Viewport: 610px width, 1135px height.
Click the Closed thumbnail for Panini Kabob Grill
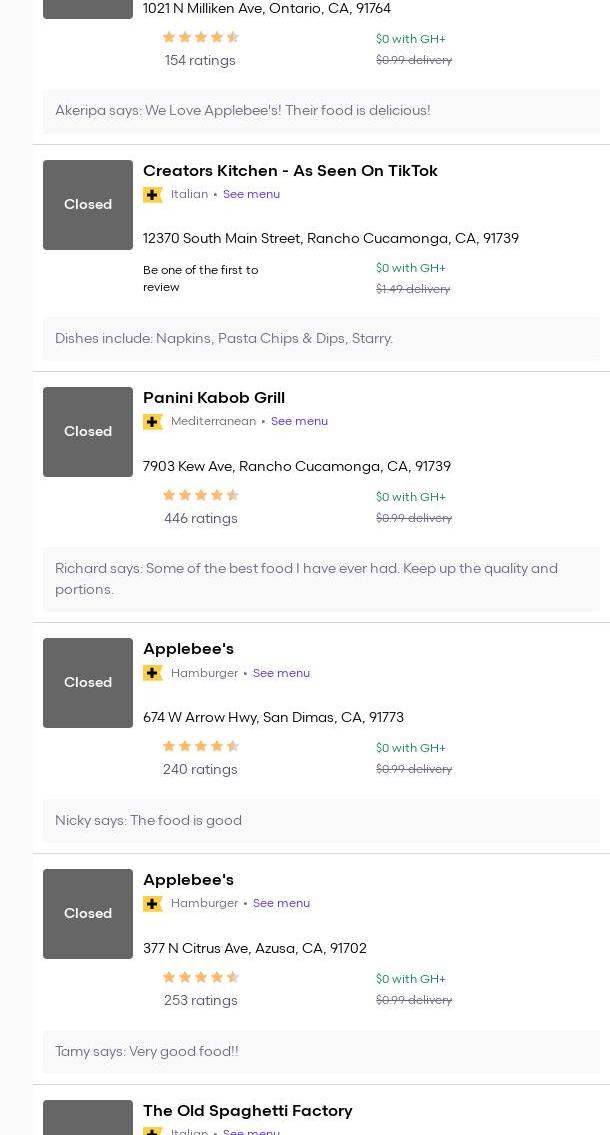[x=88, y=432]
